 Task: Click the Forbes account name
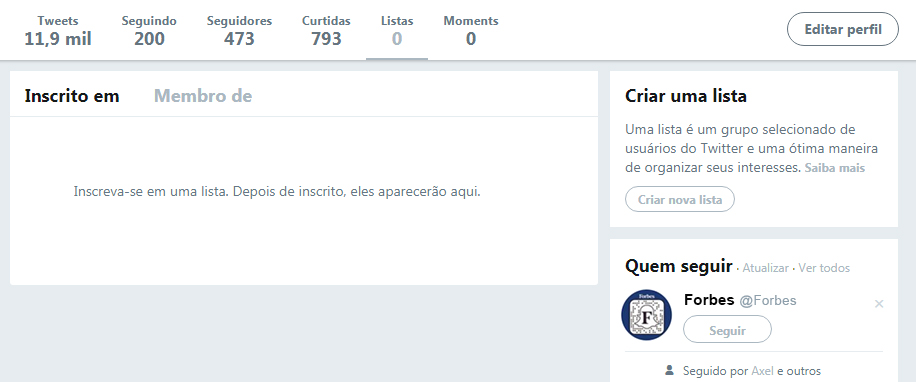(x=709, y=300)
